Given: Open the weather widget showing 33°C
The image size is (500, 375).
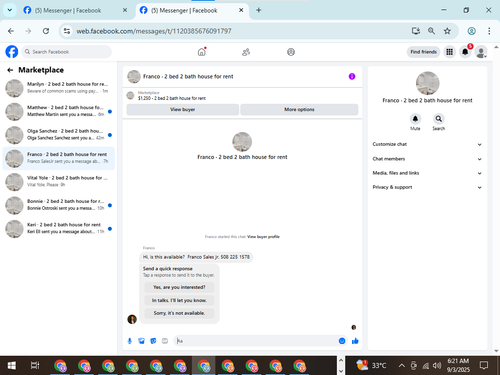Looking at the screenshot, I should 371,365.
